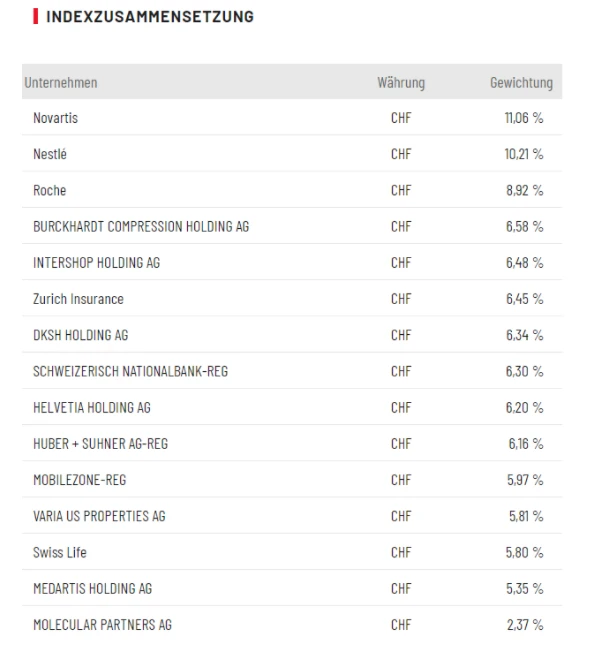
Task: Click Huber + Suhner AG-REG
Action: (x=100, y=444)
